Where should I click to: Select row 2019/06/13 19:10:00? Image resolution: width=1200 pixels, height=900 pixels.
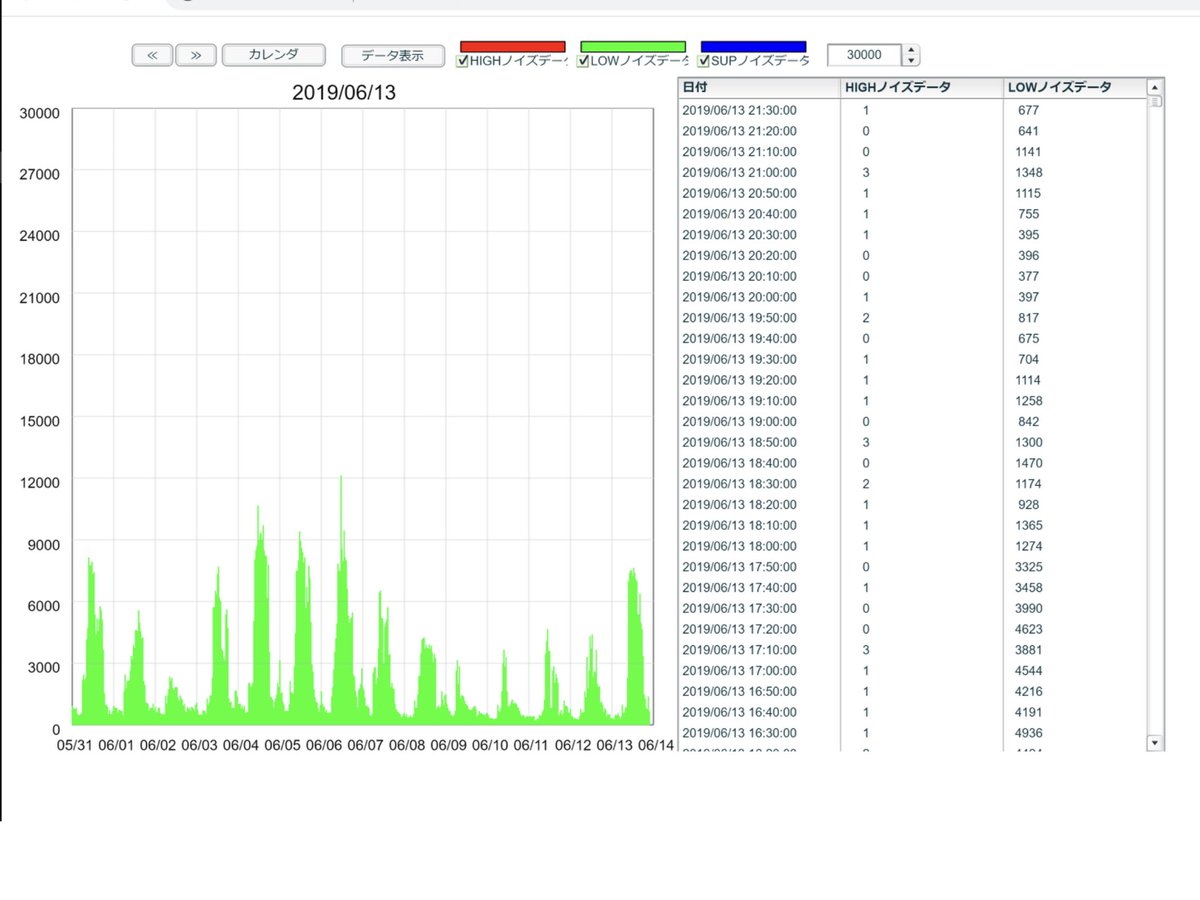(x=912, y=401)
